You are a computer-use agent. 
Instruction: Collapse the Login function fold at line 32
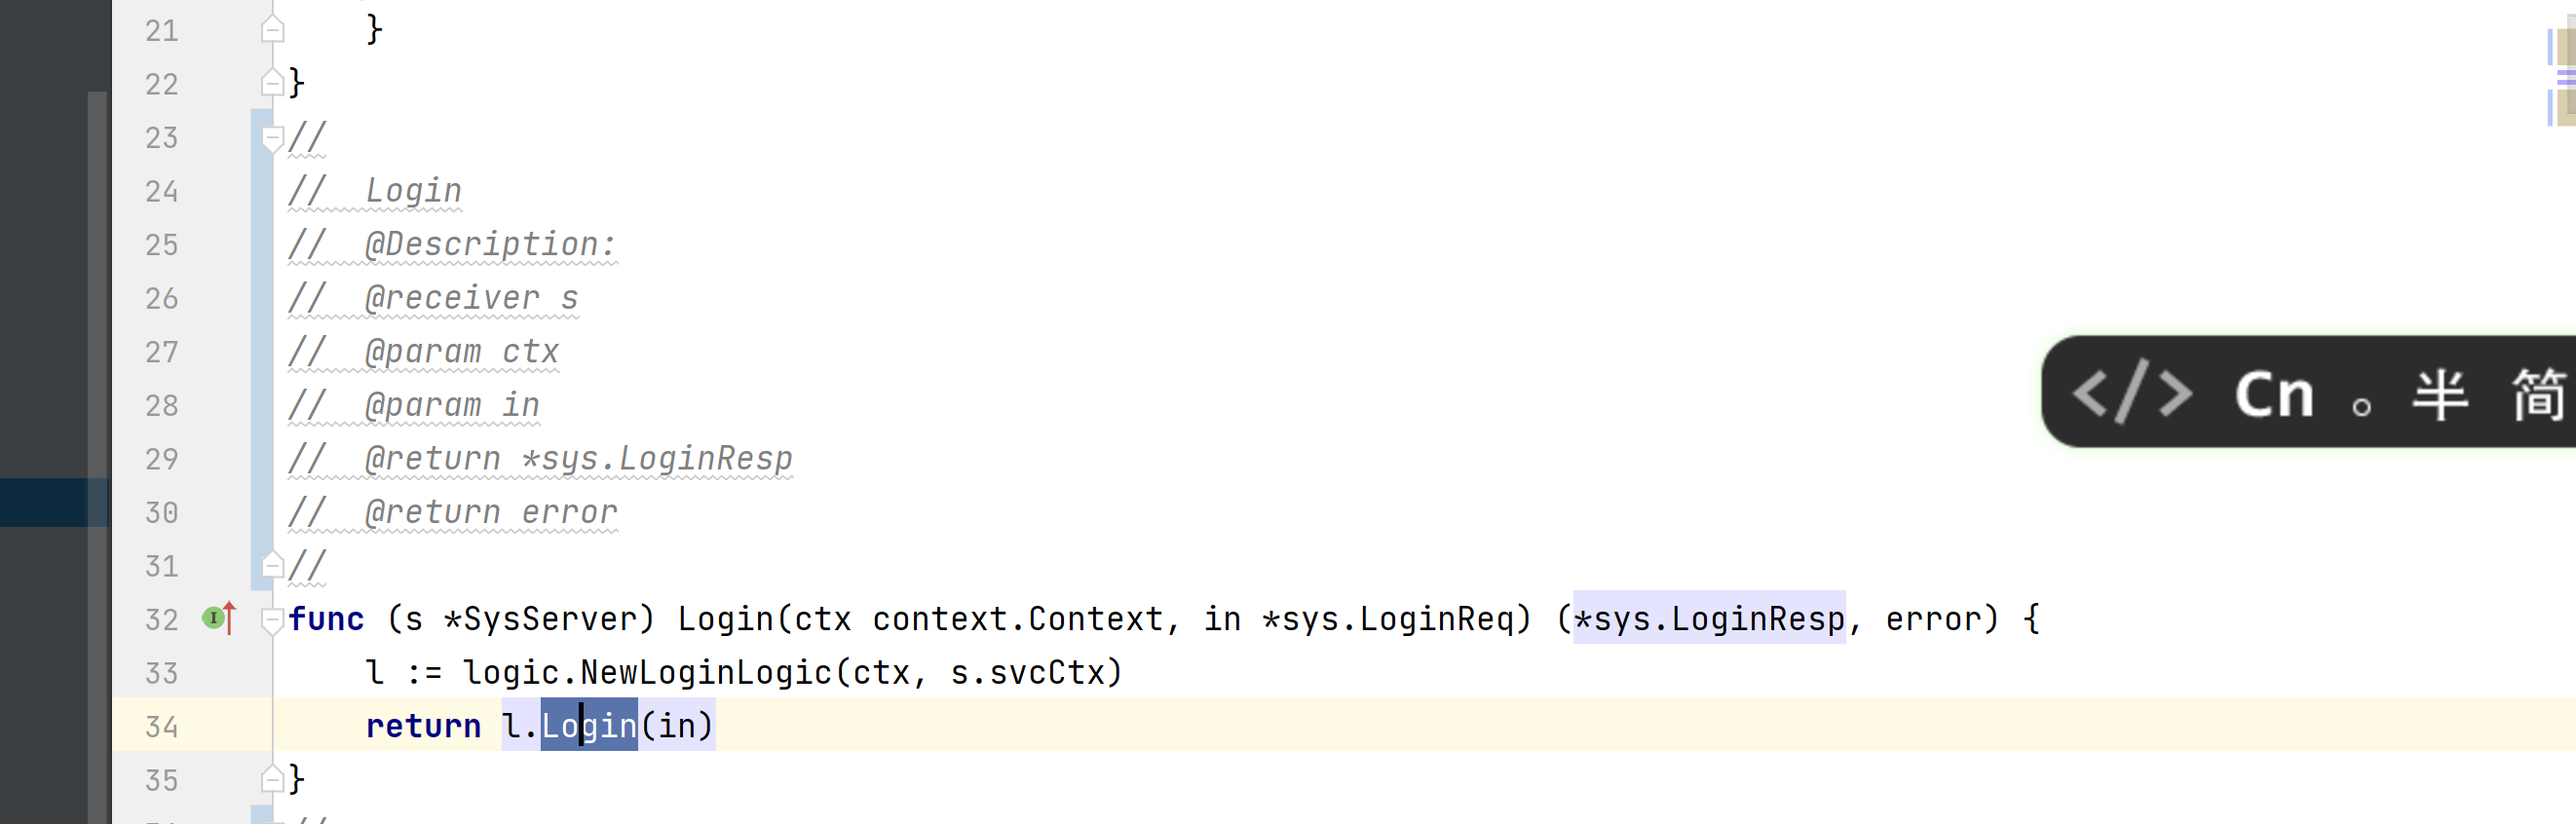[x=272, y=620]
